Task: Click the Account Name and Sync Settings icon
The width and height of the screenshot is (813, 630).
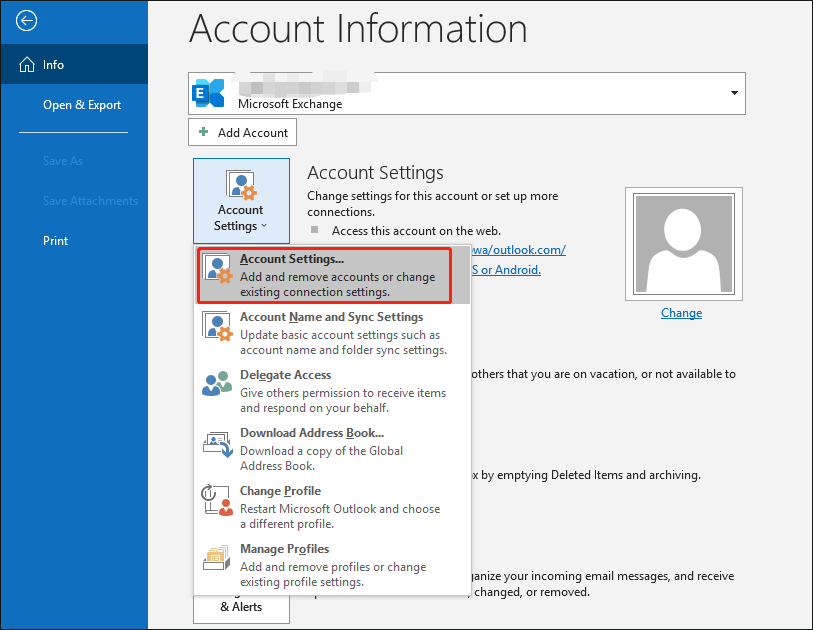Action: (x=218, y=327)
